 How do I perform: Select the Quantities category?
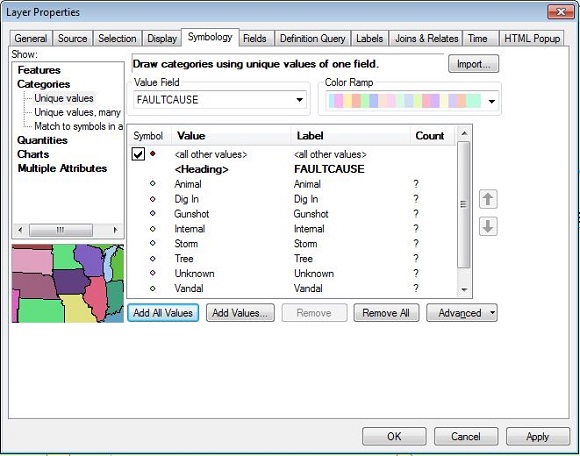coord(42,140)
